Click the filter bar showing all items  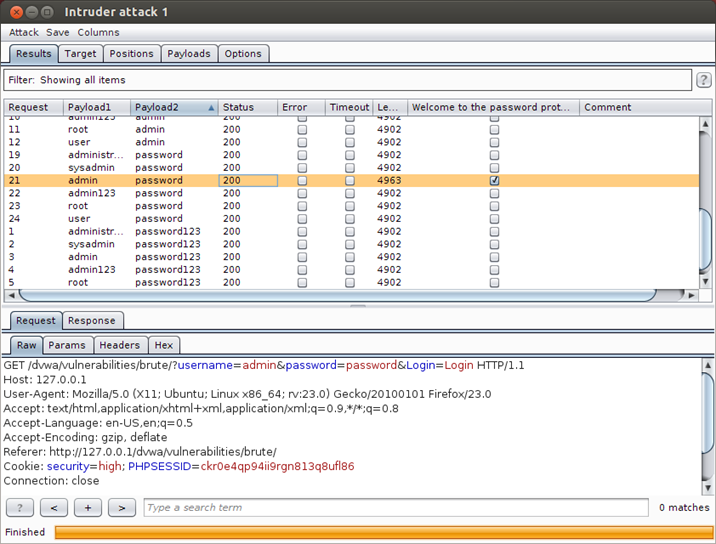click(x=347, y=80)
